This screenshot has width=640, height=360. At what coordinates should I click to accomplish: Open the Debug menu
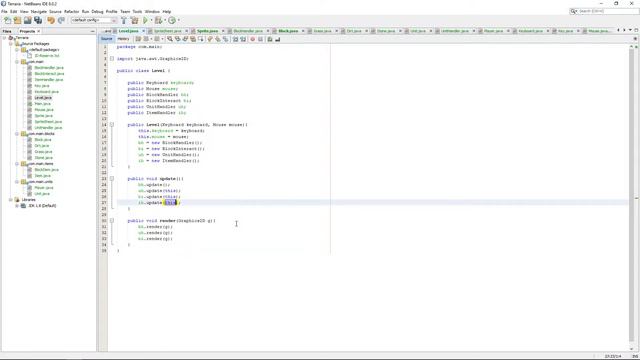(97, 11)
